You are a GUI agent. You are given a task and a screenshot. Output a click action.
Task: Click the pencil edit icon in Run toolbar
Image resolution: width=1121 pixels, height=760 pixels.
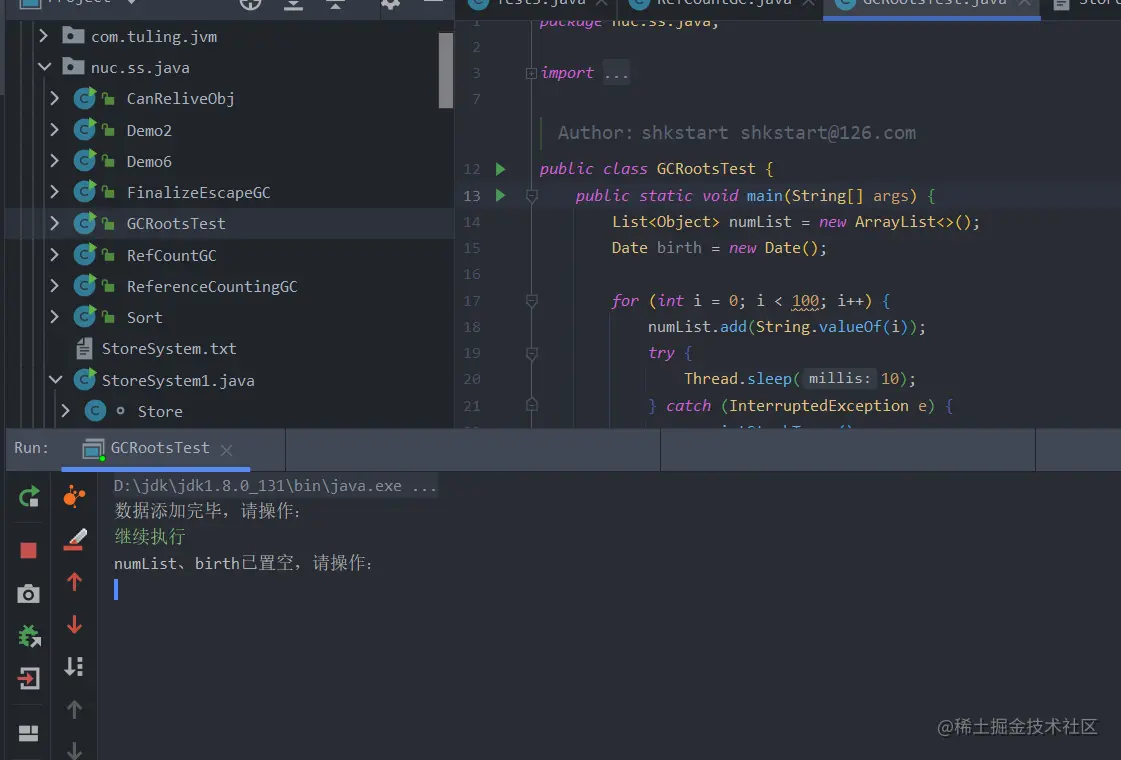coord(75,539)
